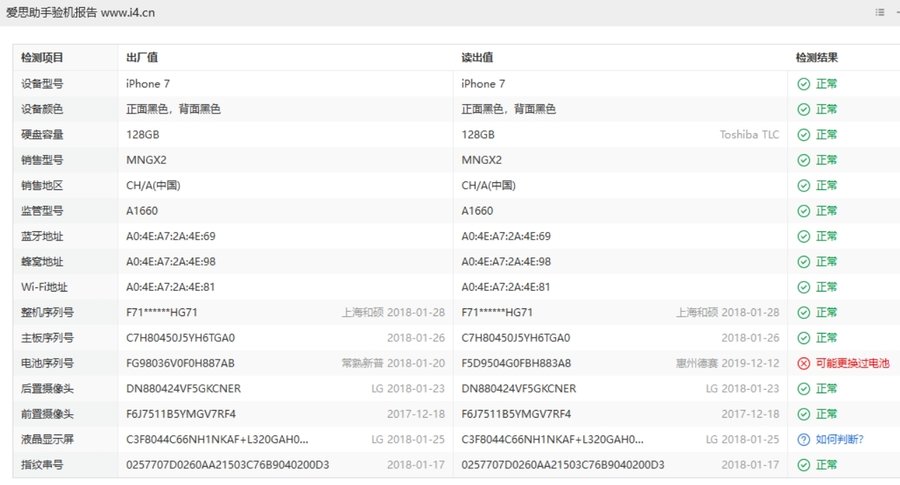Select the 销售地区 row label

coord(42,185)
